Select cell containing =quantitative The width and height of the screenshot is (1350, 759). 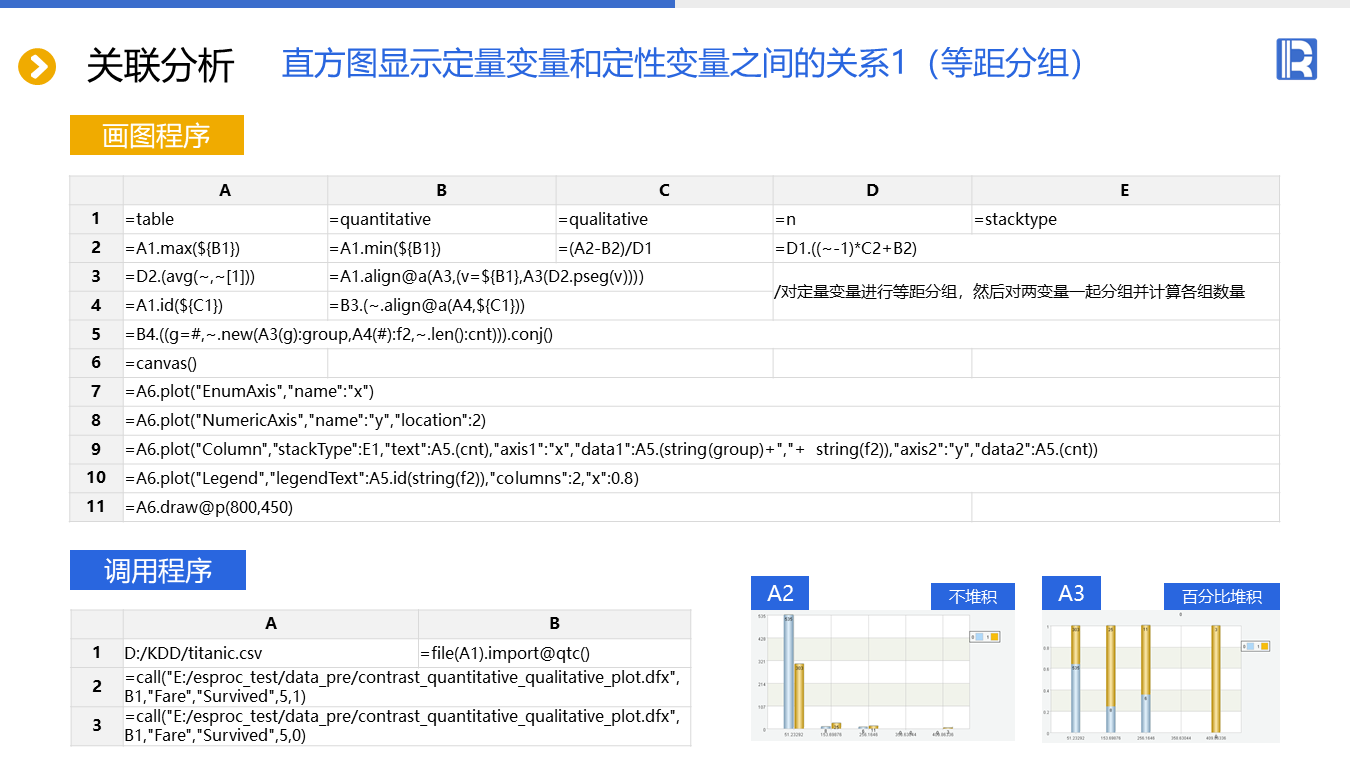pyautogui.click(x=442, y=219)
